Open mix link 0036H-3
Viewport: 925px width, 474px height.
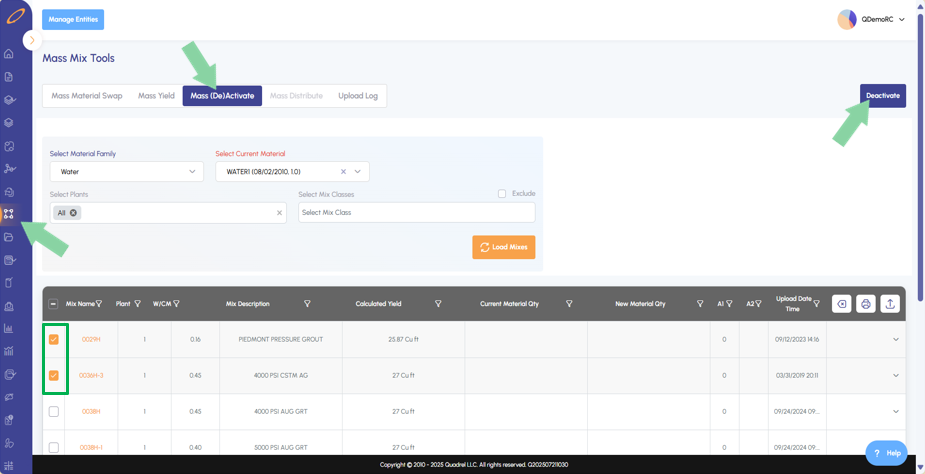point(91,375)
